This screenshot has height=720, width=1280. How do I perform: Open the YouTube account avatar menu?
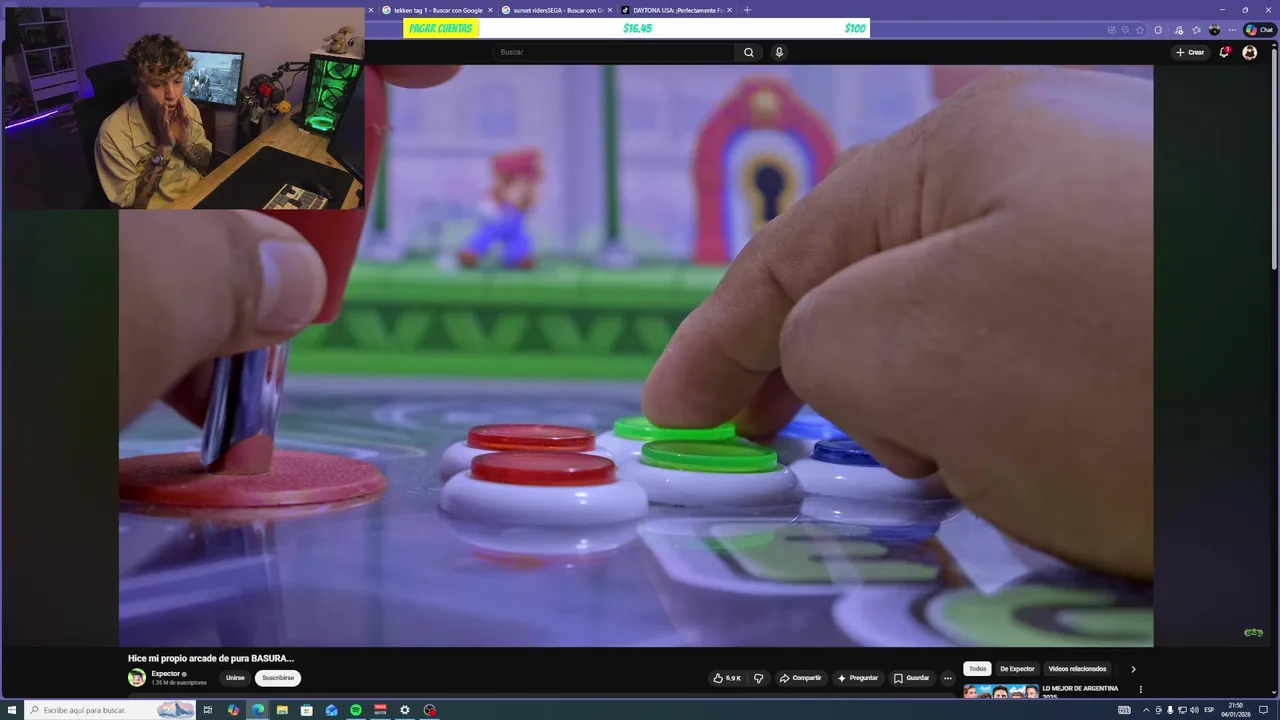tap(1249, 52)
